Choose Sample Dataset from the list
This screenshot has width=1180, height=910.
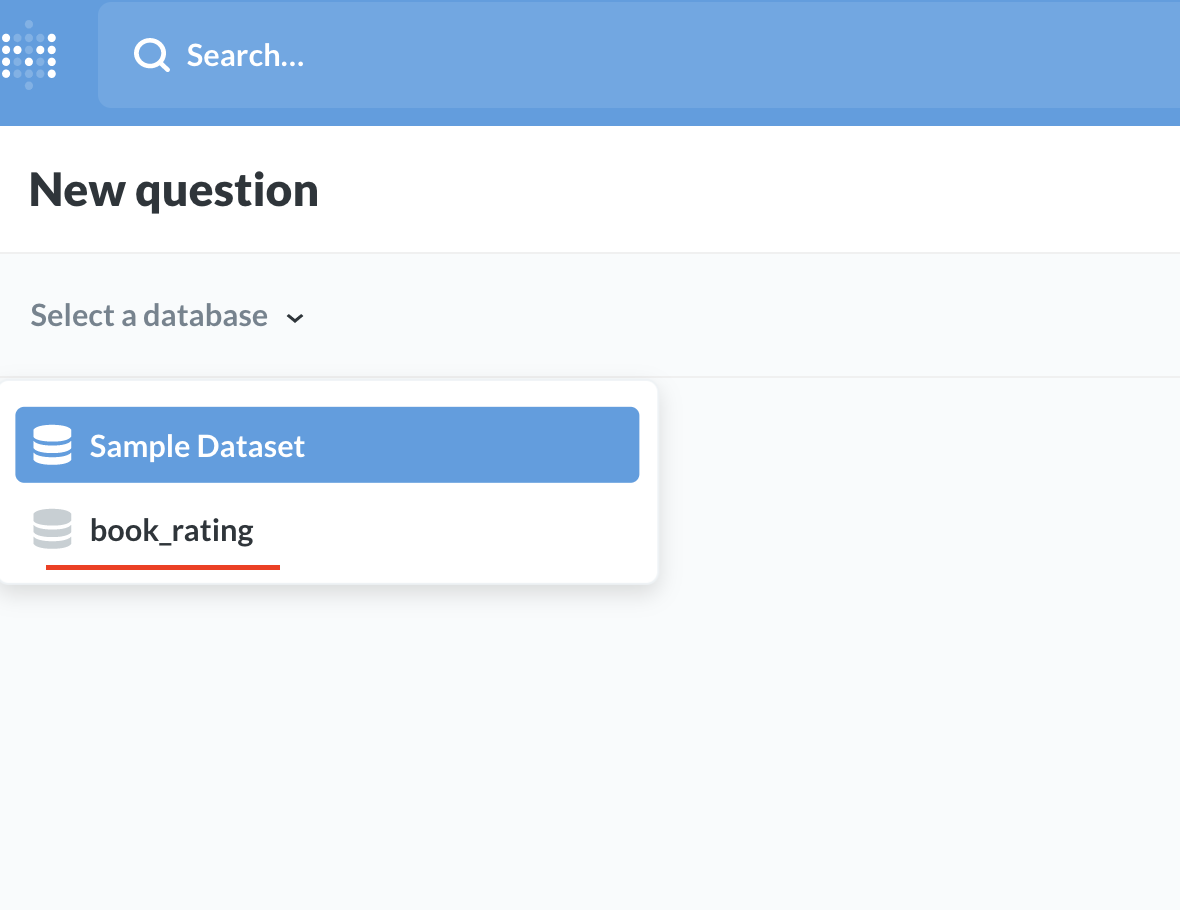pyautogui.click(x=327, y=445)
